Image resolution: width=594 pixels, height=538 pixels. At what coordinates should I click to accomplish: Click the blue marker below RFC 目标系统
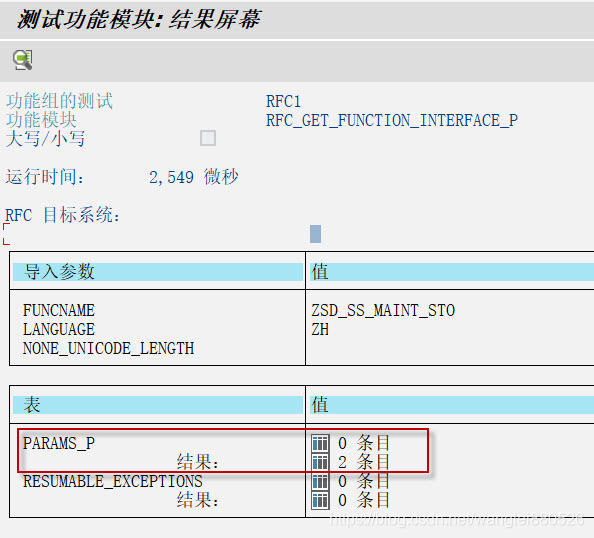pyautogui.click(x=315, y=234)
